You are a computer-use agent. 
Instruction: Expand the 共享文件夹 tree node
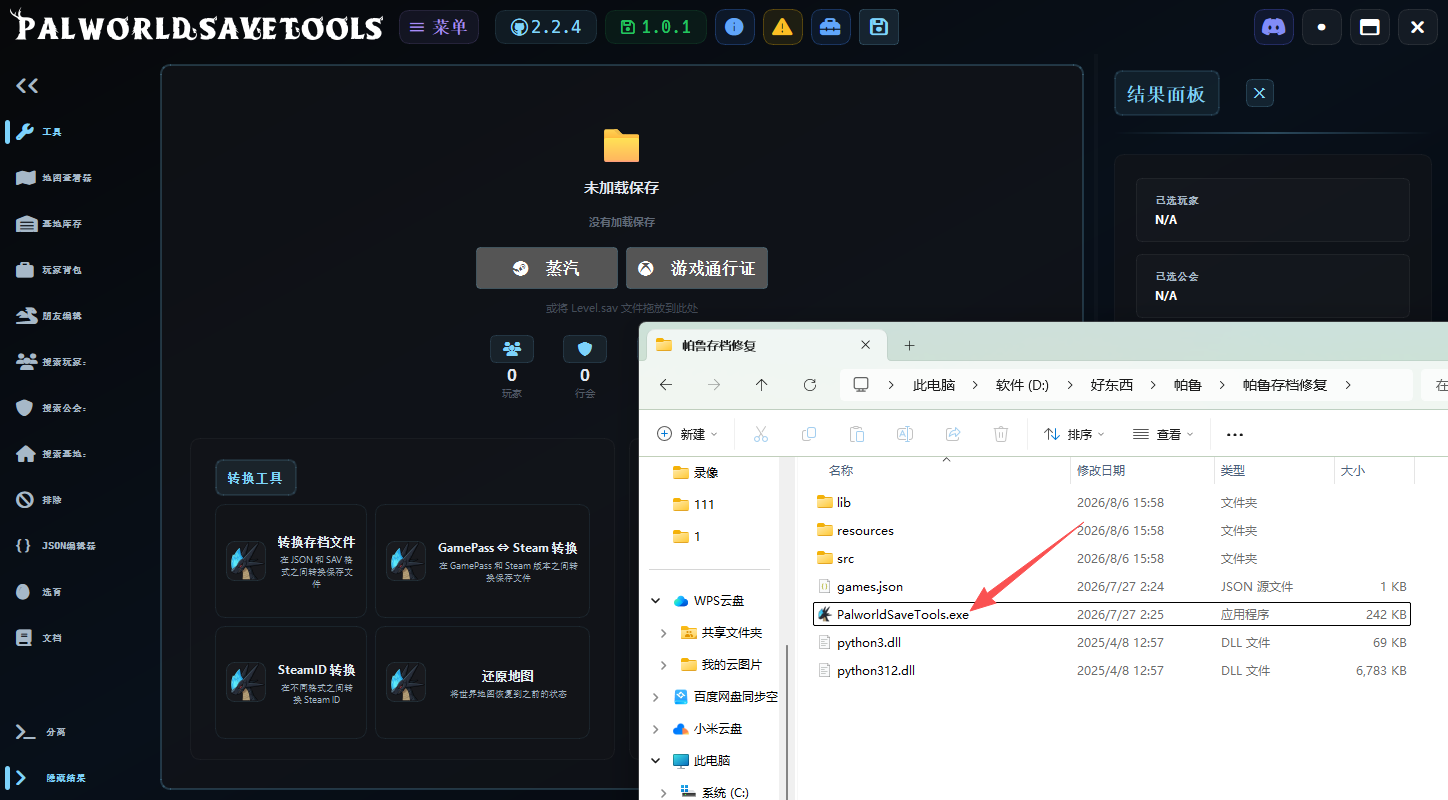point(664,633)
